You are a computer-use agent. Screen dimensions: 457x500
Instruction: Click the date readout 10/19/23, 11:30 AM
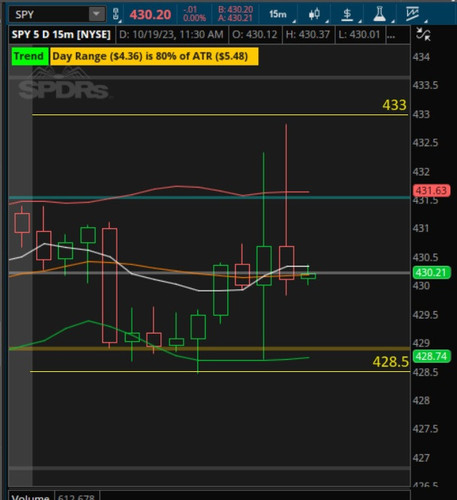click(171, 34)
